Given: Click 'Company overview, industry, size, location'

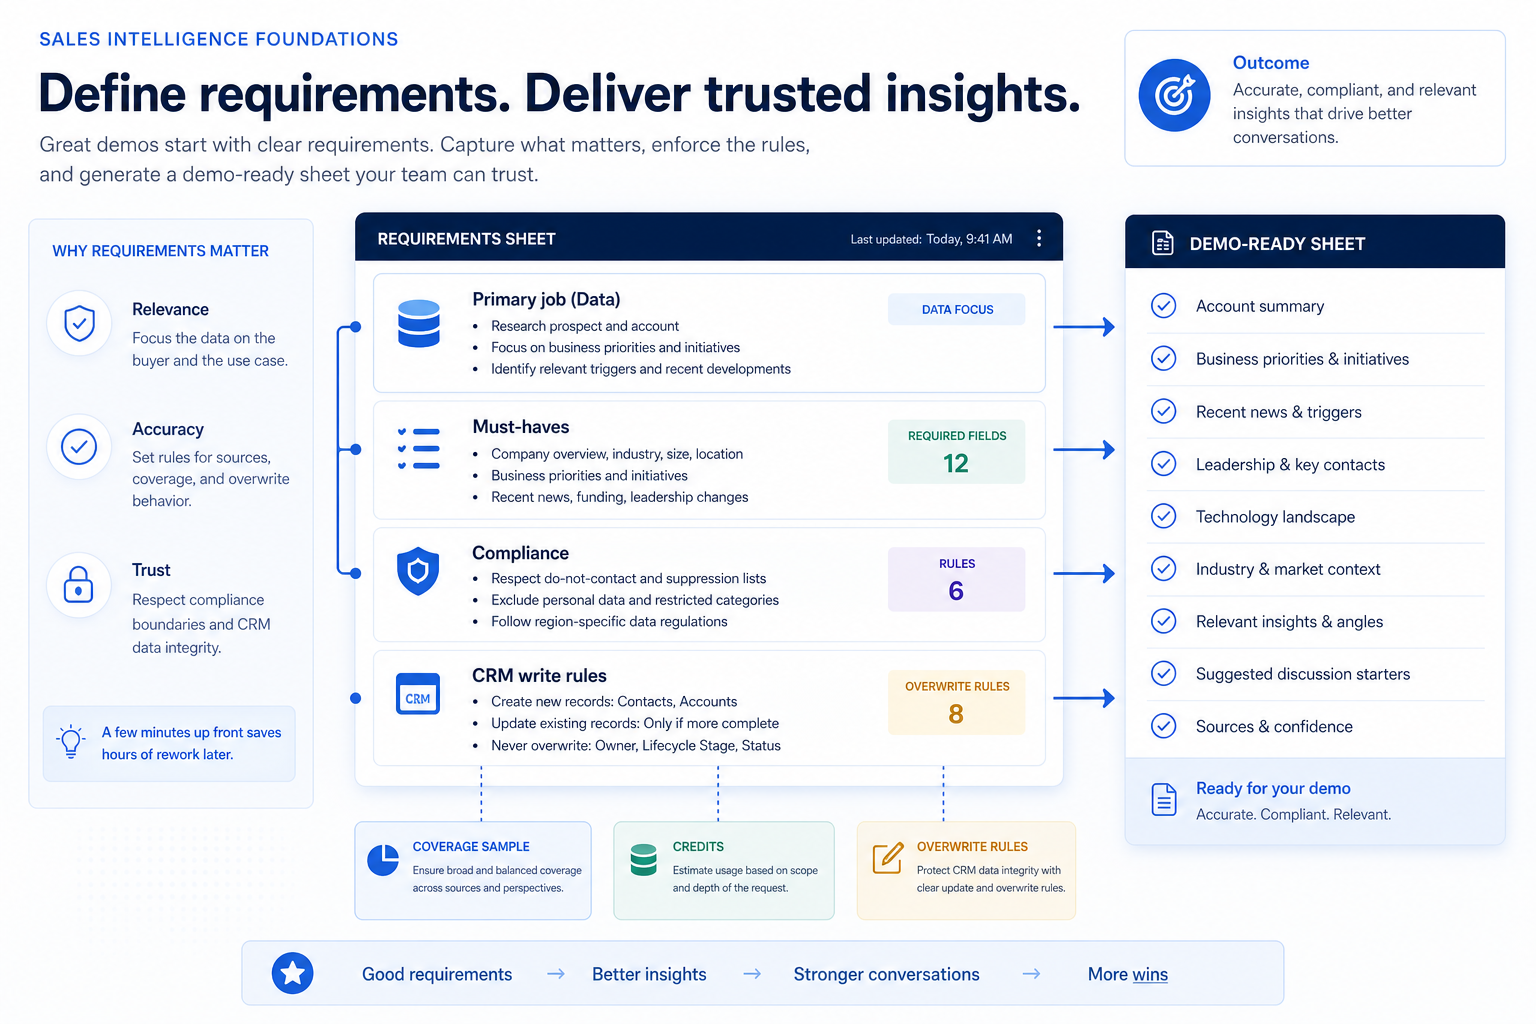Looking at the screenshot, I should click(x=617, y=454).
